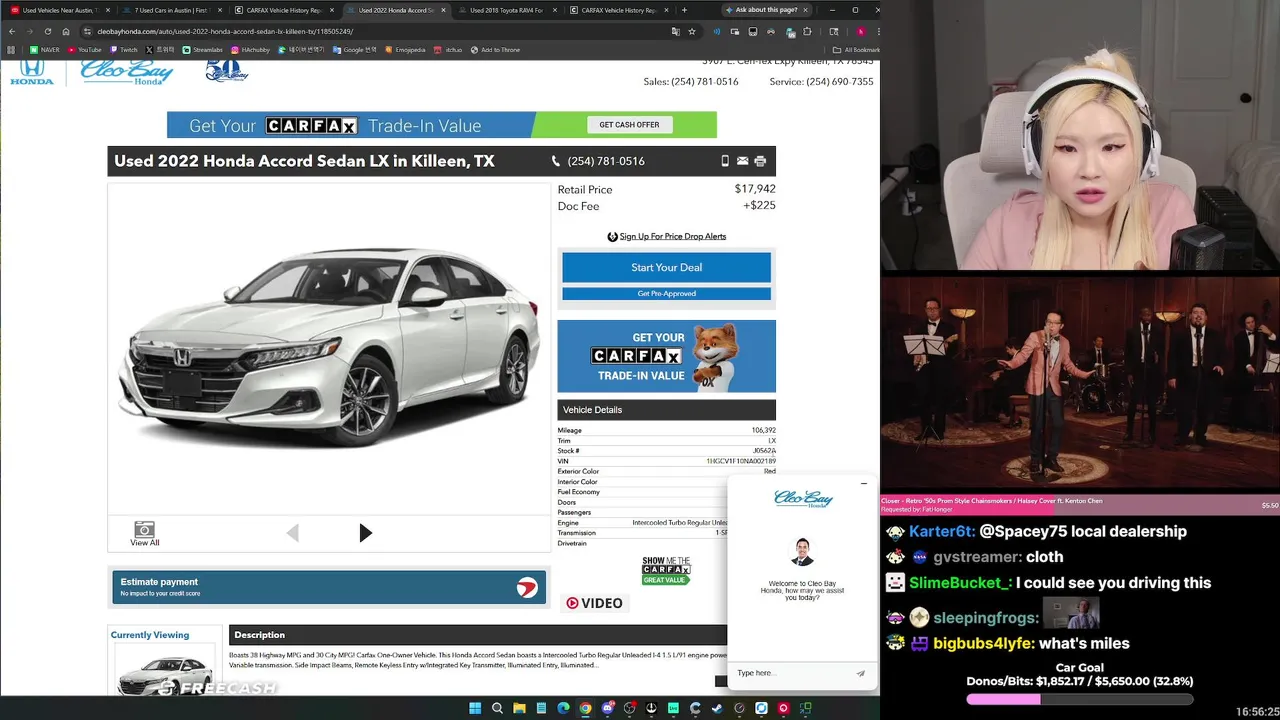1280x720 pixels.
Task: Open Discord from the taskbar
Action: point(607,708)
